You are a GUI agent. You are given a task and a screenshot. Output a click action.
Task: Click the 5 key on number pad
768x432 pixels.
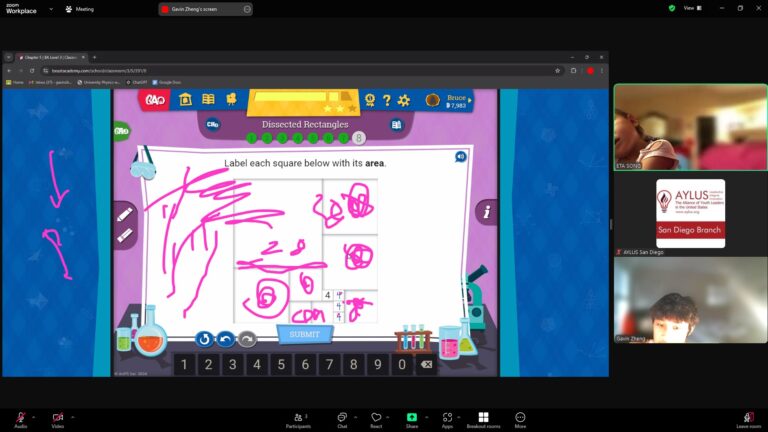tap(281, 364)
